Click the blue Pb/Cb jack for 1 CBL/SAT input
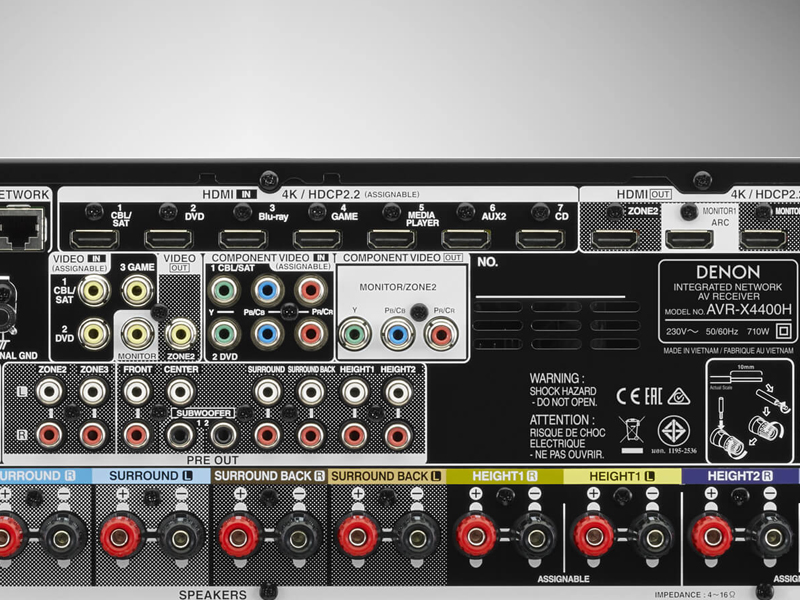 (267, 290)
